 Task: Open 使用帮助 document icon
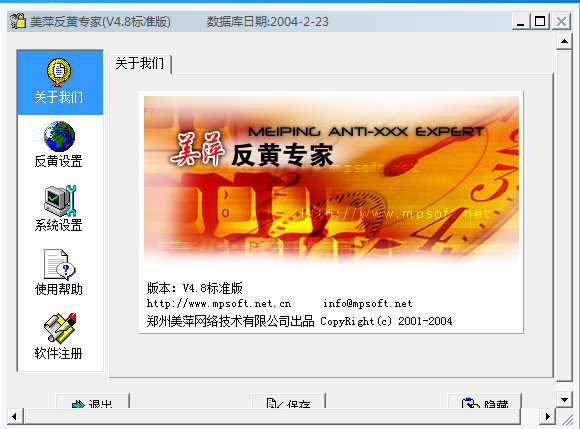point(59,264)
